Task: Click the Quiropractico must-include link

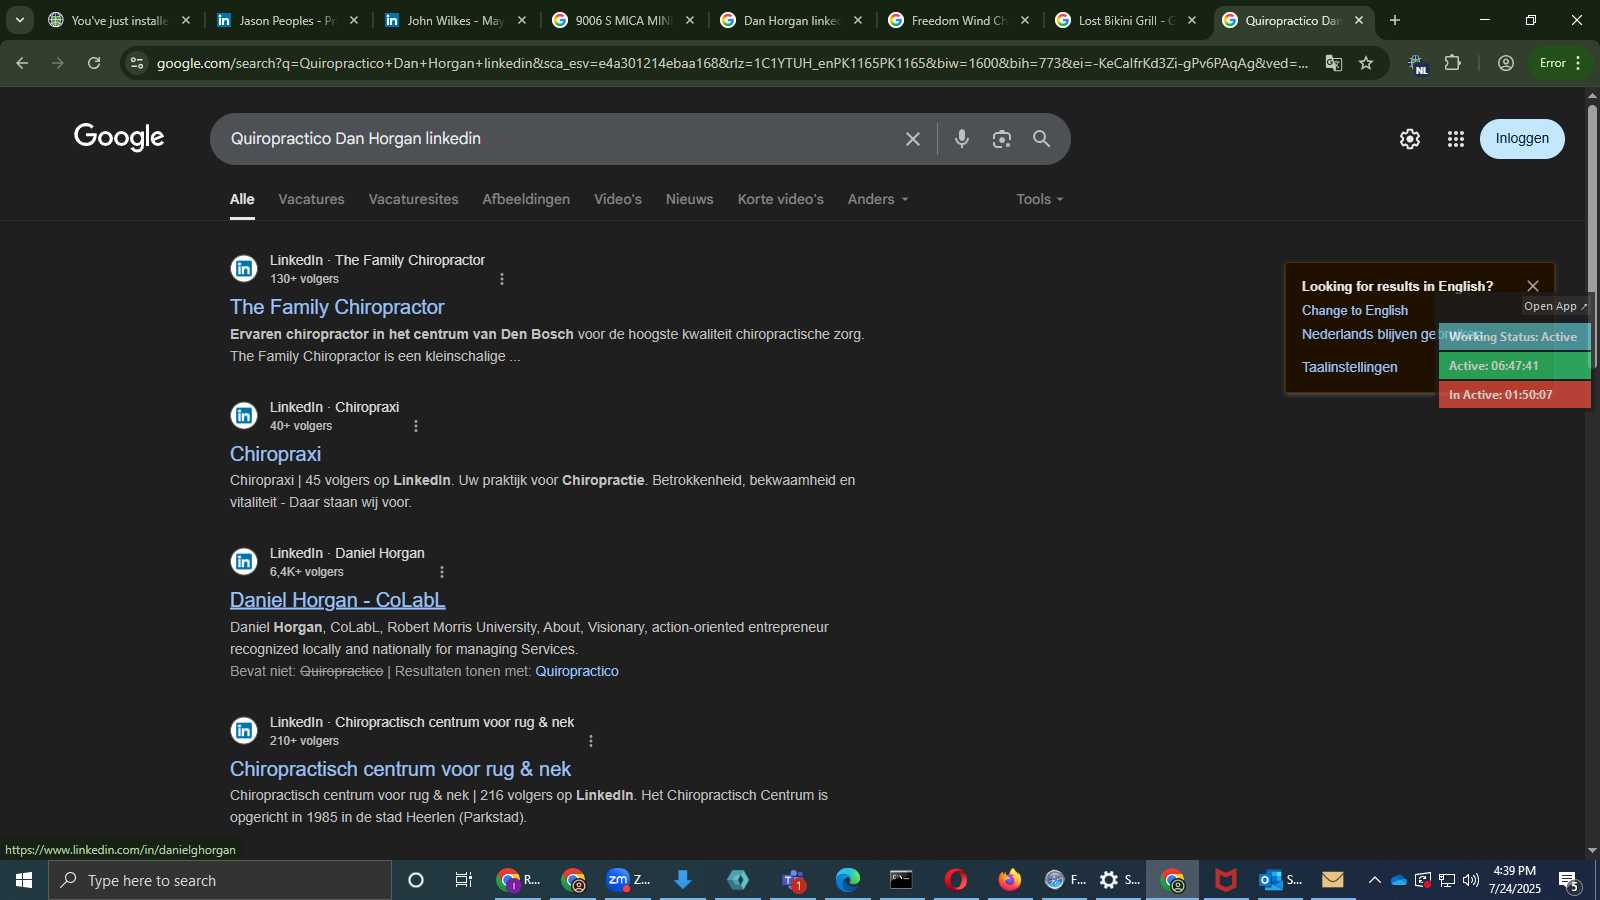Action: [577, 671]
